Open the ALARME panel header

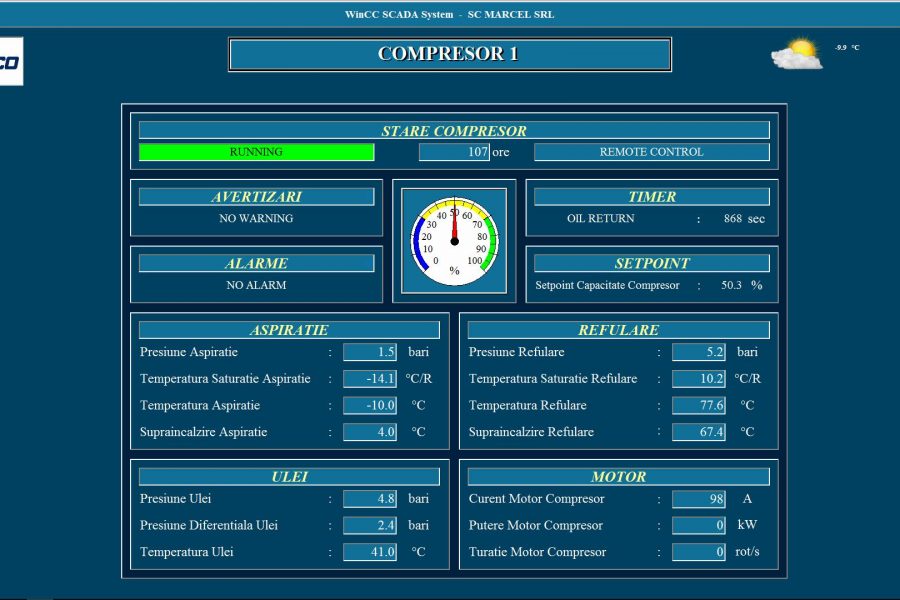[256, 263]
